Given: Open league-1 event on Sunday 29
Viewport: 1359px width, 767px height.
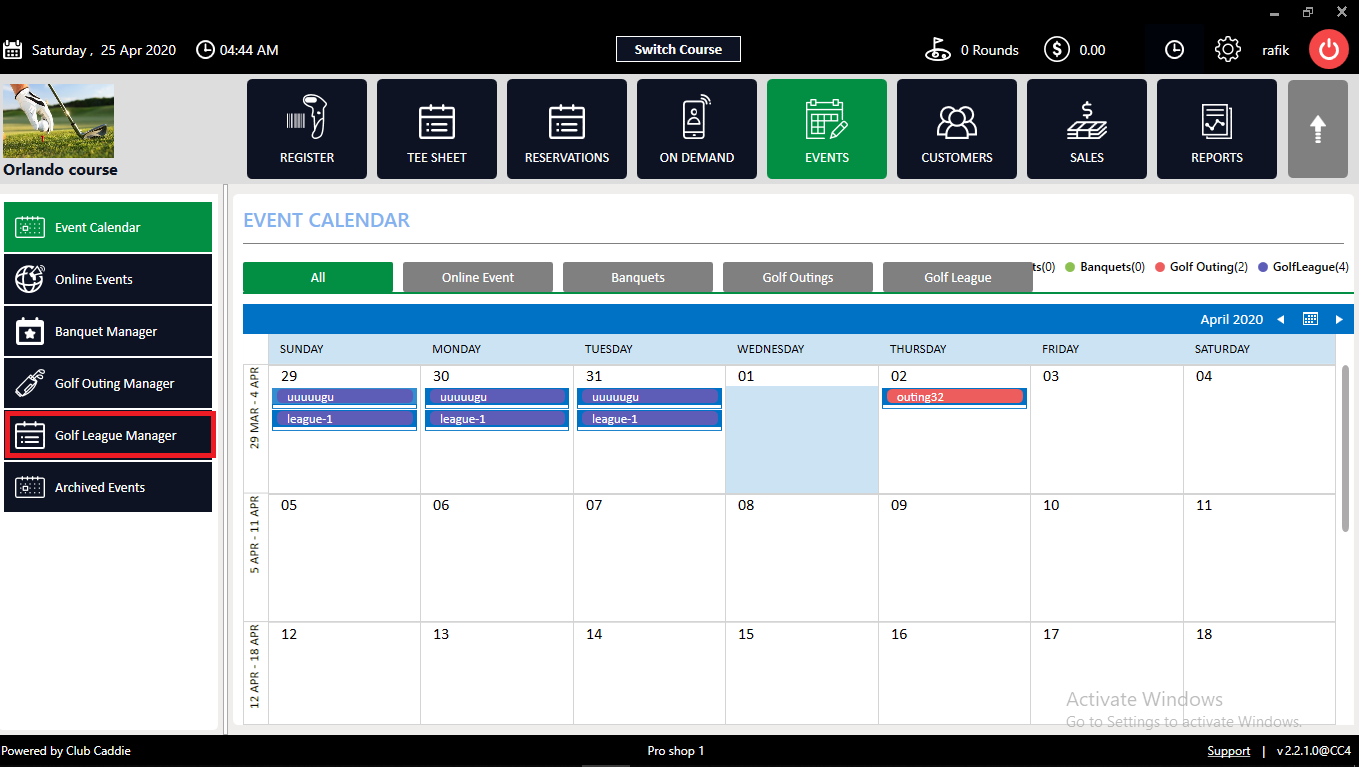Looking at the screenshot, I should pos(344,419).
